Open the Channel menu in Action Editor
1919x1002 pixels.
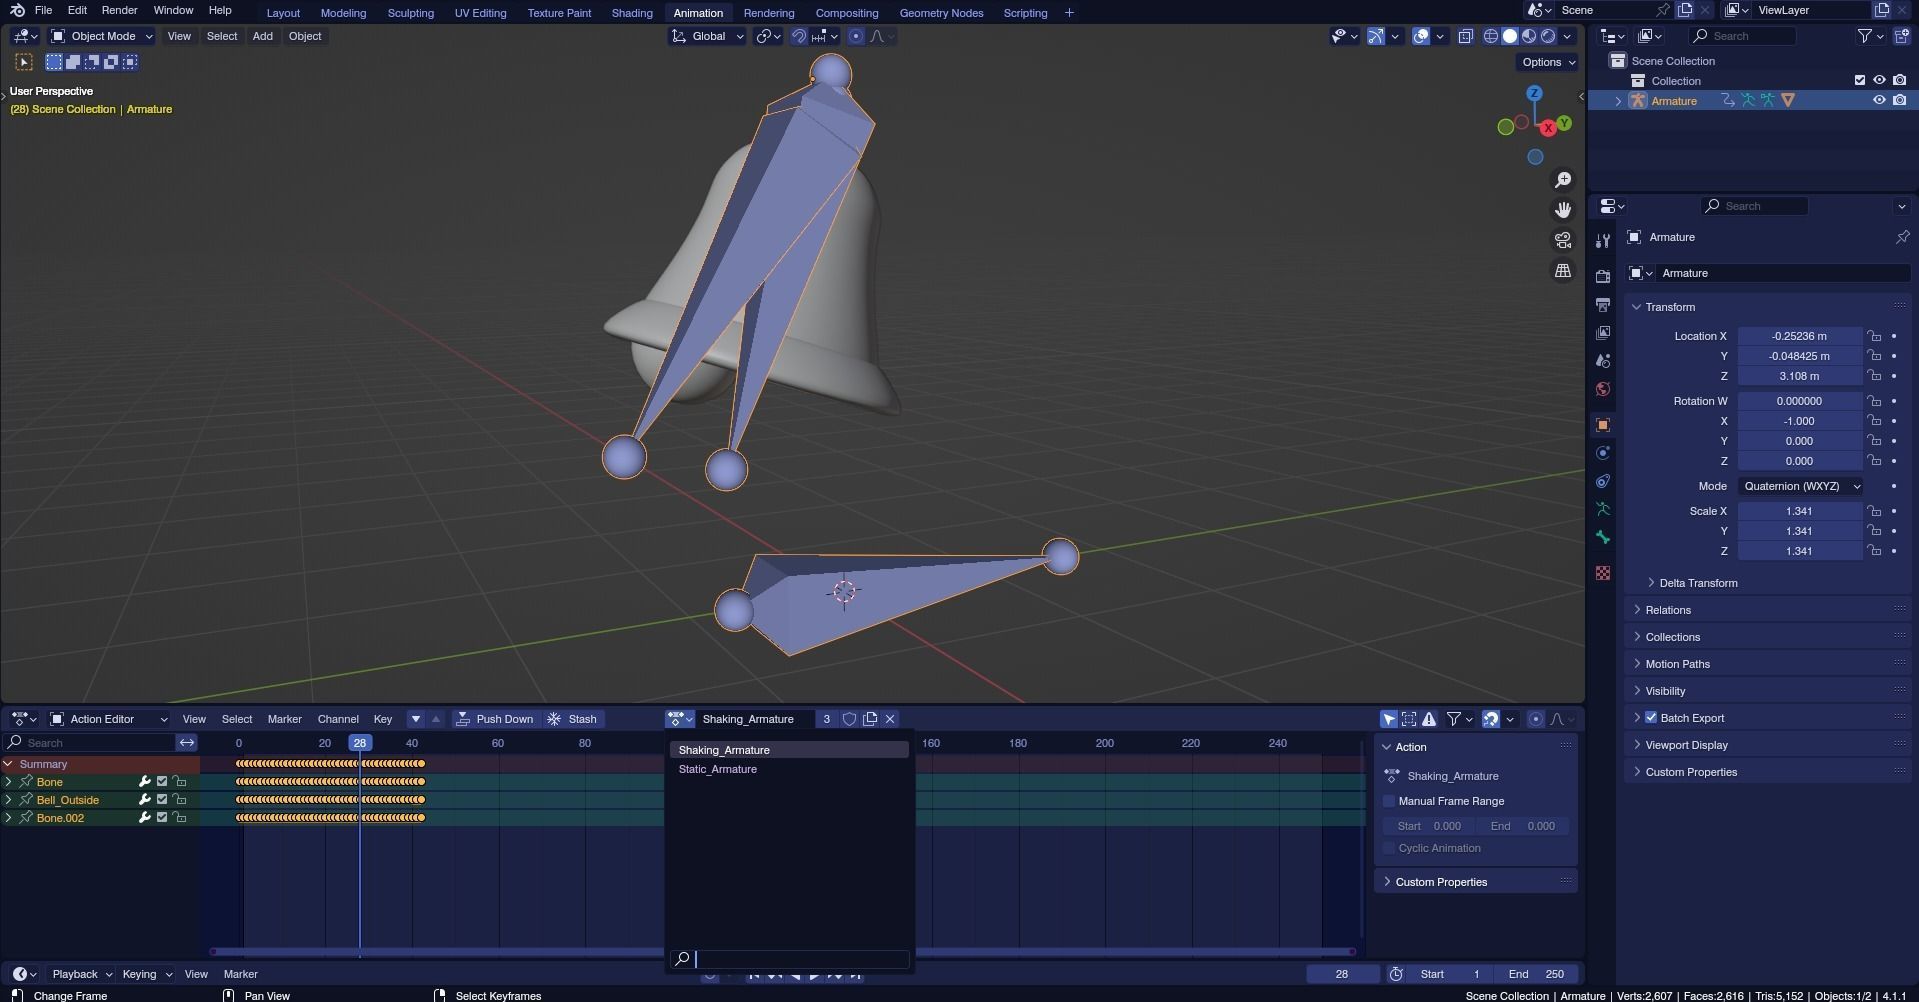338,719
